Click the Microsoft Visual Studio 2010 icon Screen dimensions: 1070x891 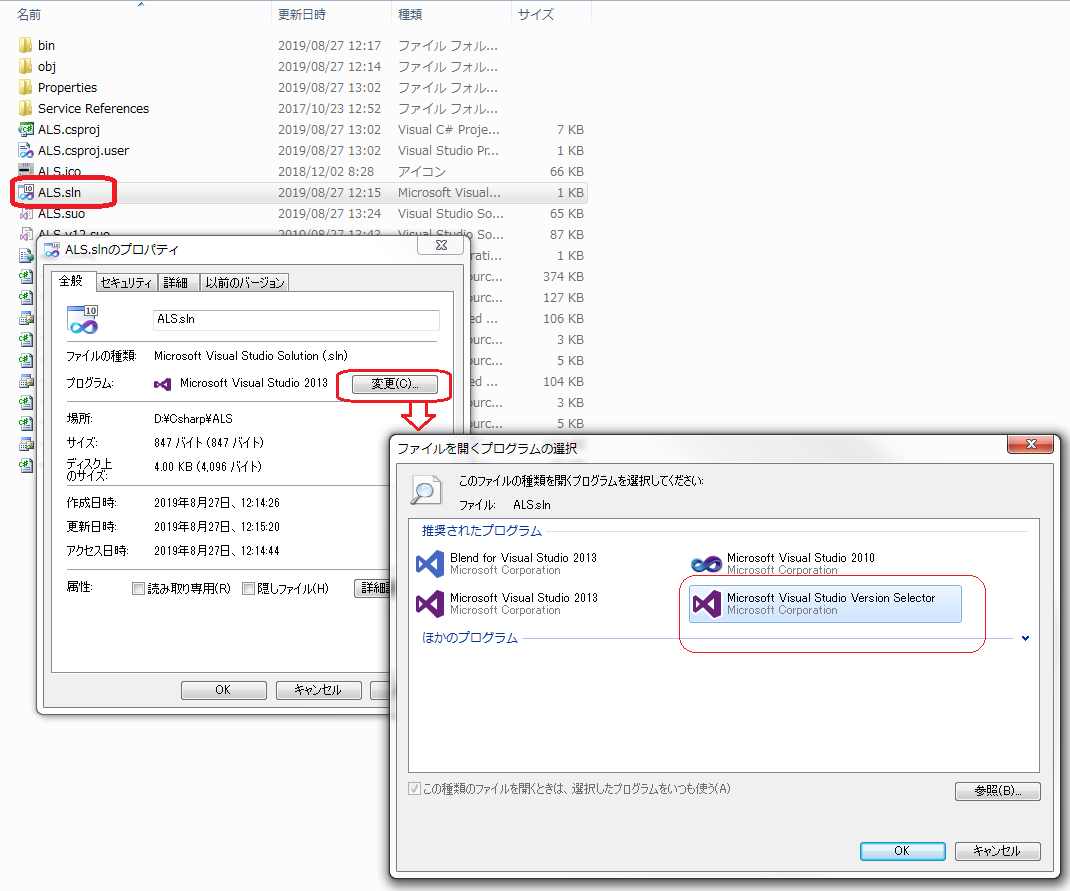pos(706,564)
